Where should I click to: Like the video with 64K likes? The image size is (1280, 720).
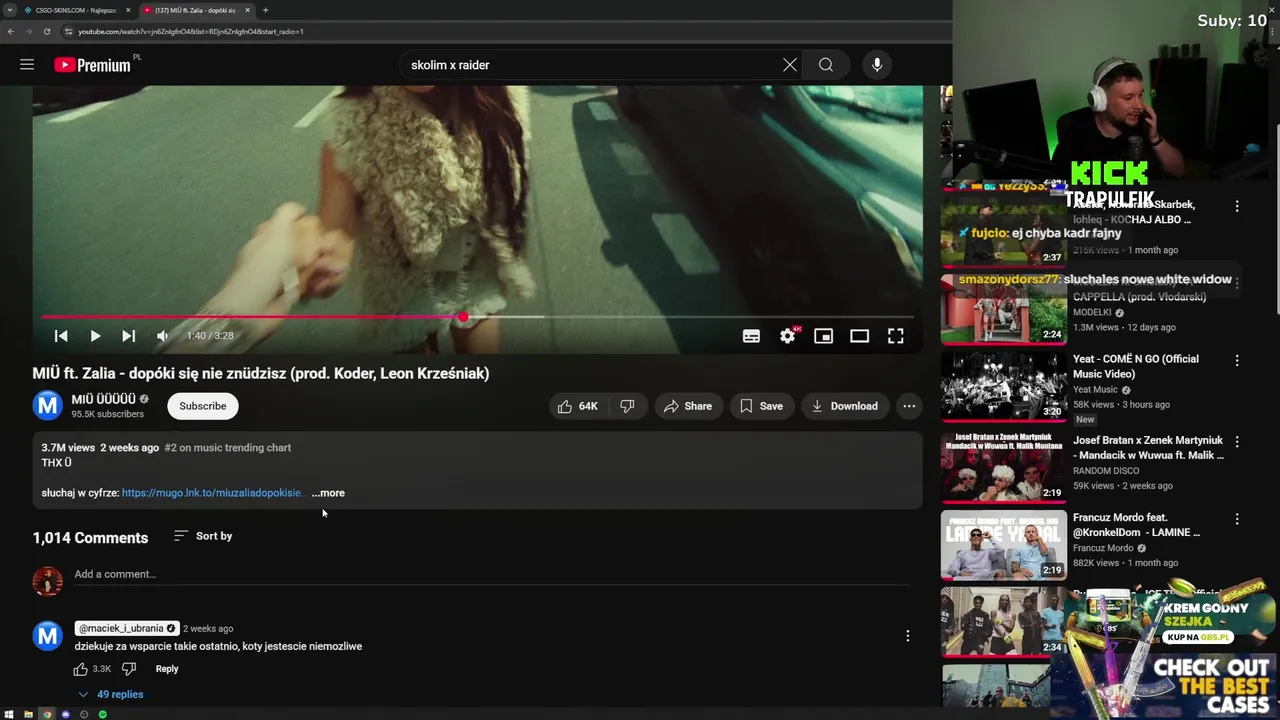click(577, 406)
